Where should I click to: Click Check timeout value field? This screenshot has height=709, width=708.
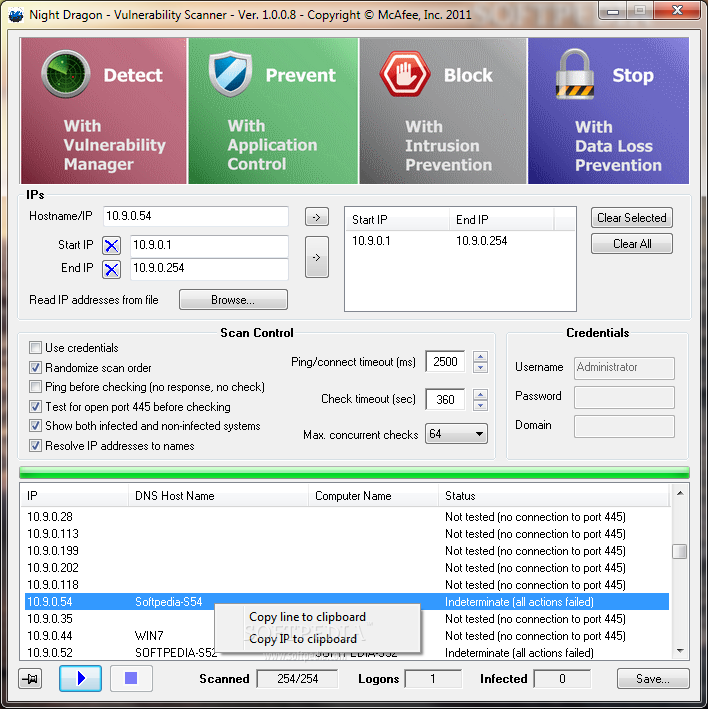(x=445, y=400)
